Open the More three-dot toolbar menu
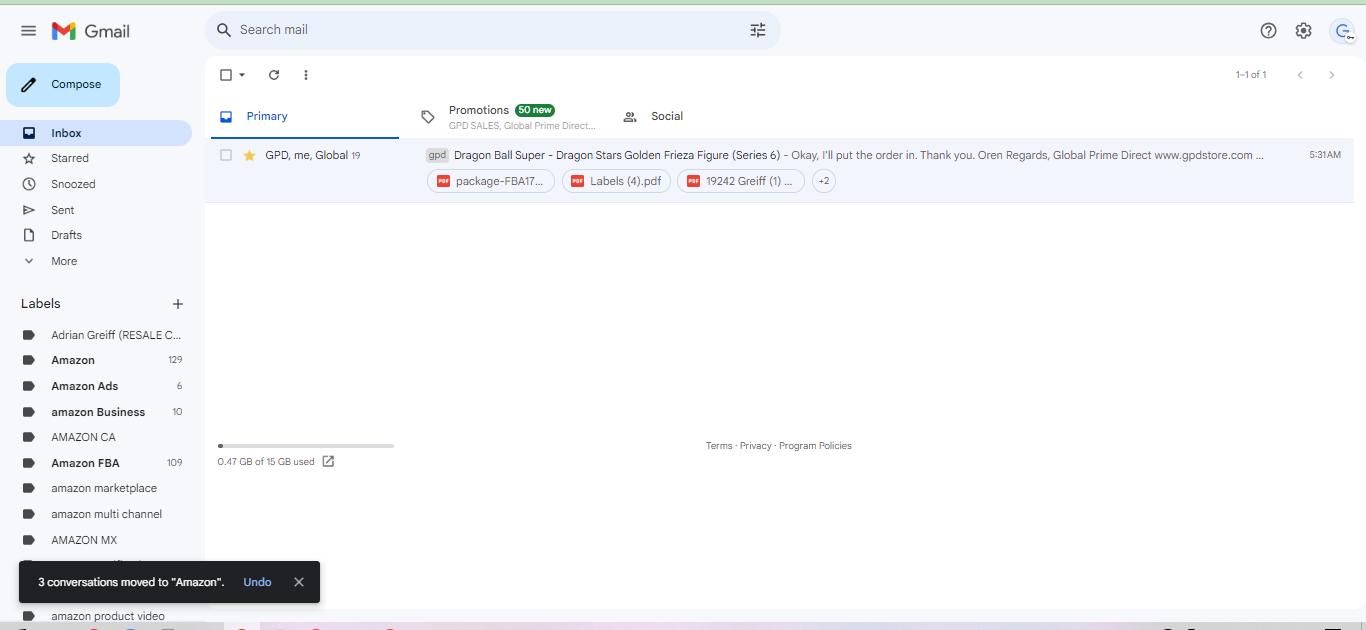The width and height of the screenshot is (1366, 630). 306,75
